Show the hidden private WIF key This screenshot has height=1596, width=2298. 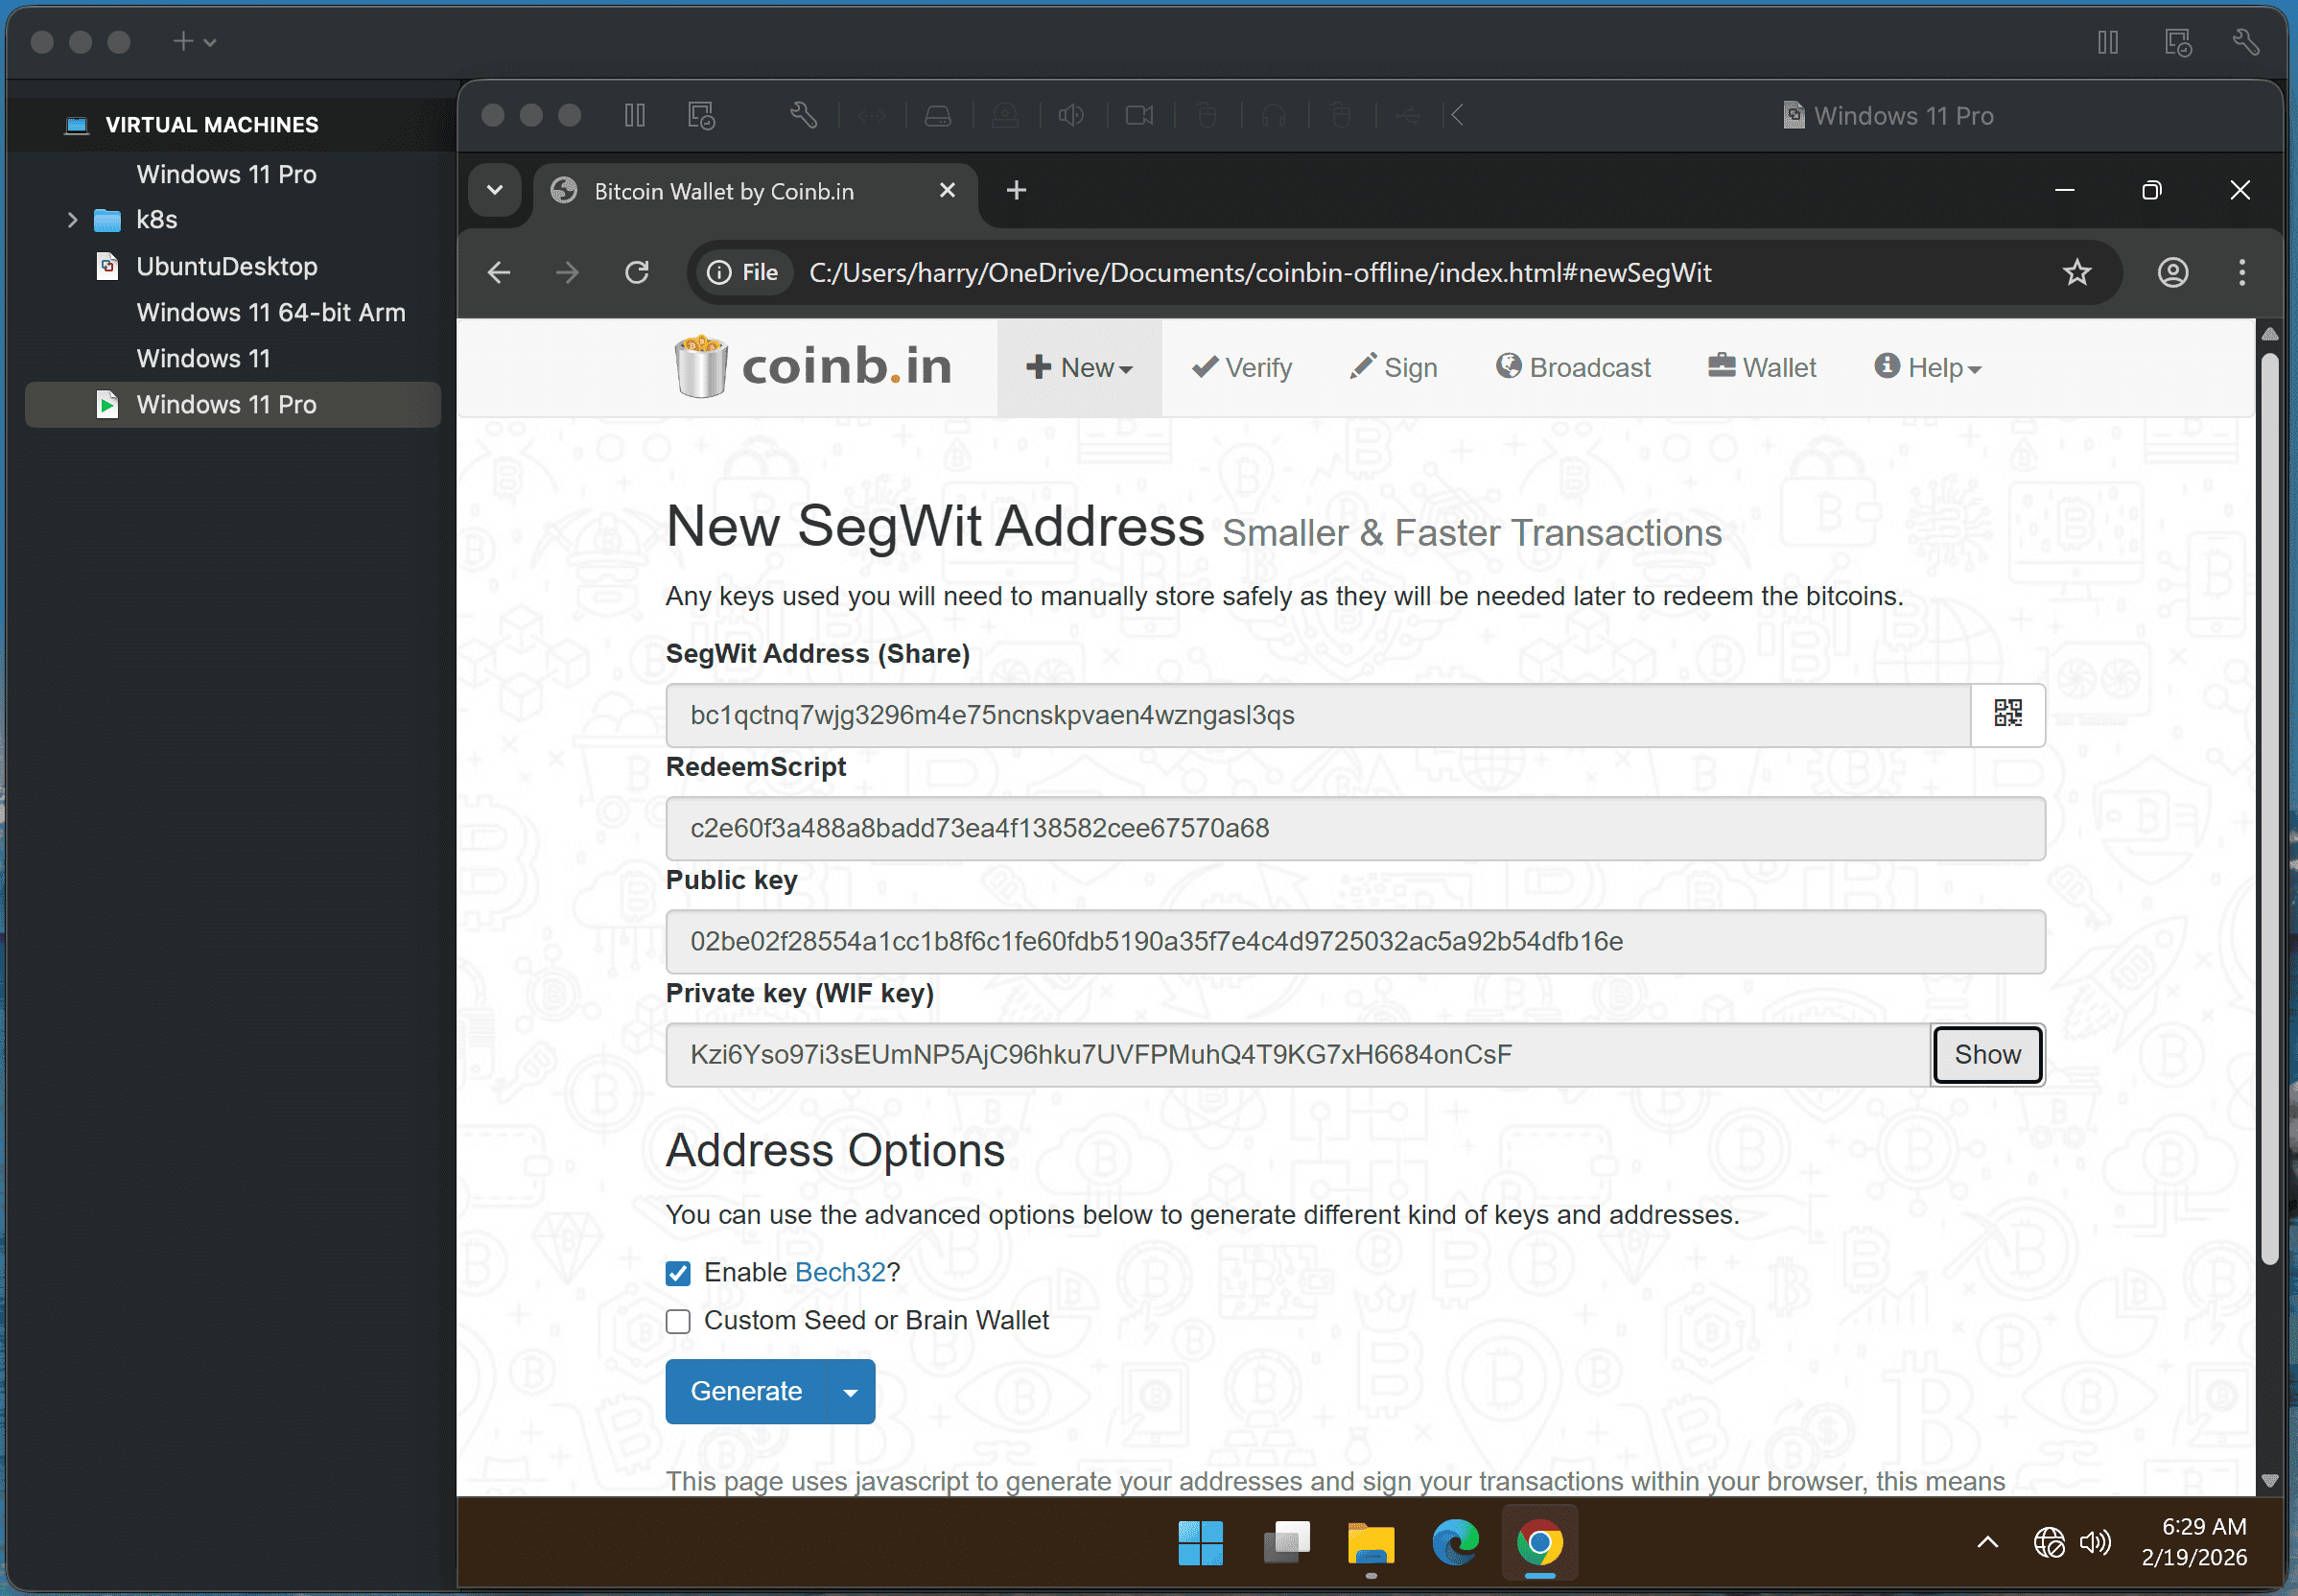coord(1987,1054)
